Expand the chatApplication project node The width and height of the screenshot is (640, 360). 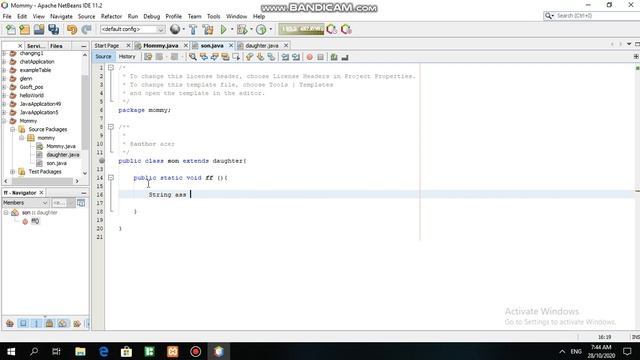pyautogui.click(x=4, y=62)
